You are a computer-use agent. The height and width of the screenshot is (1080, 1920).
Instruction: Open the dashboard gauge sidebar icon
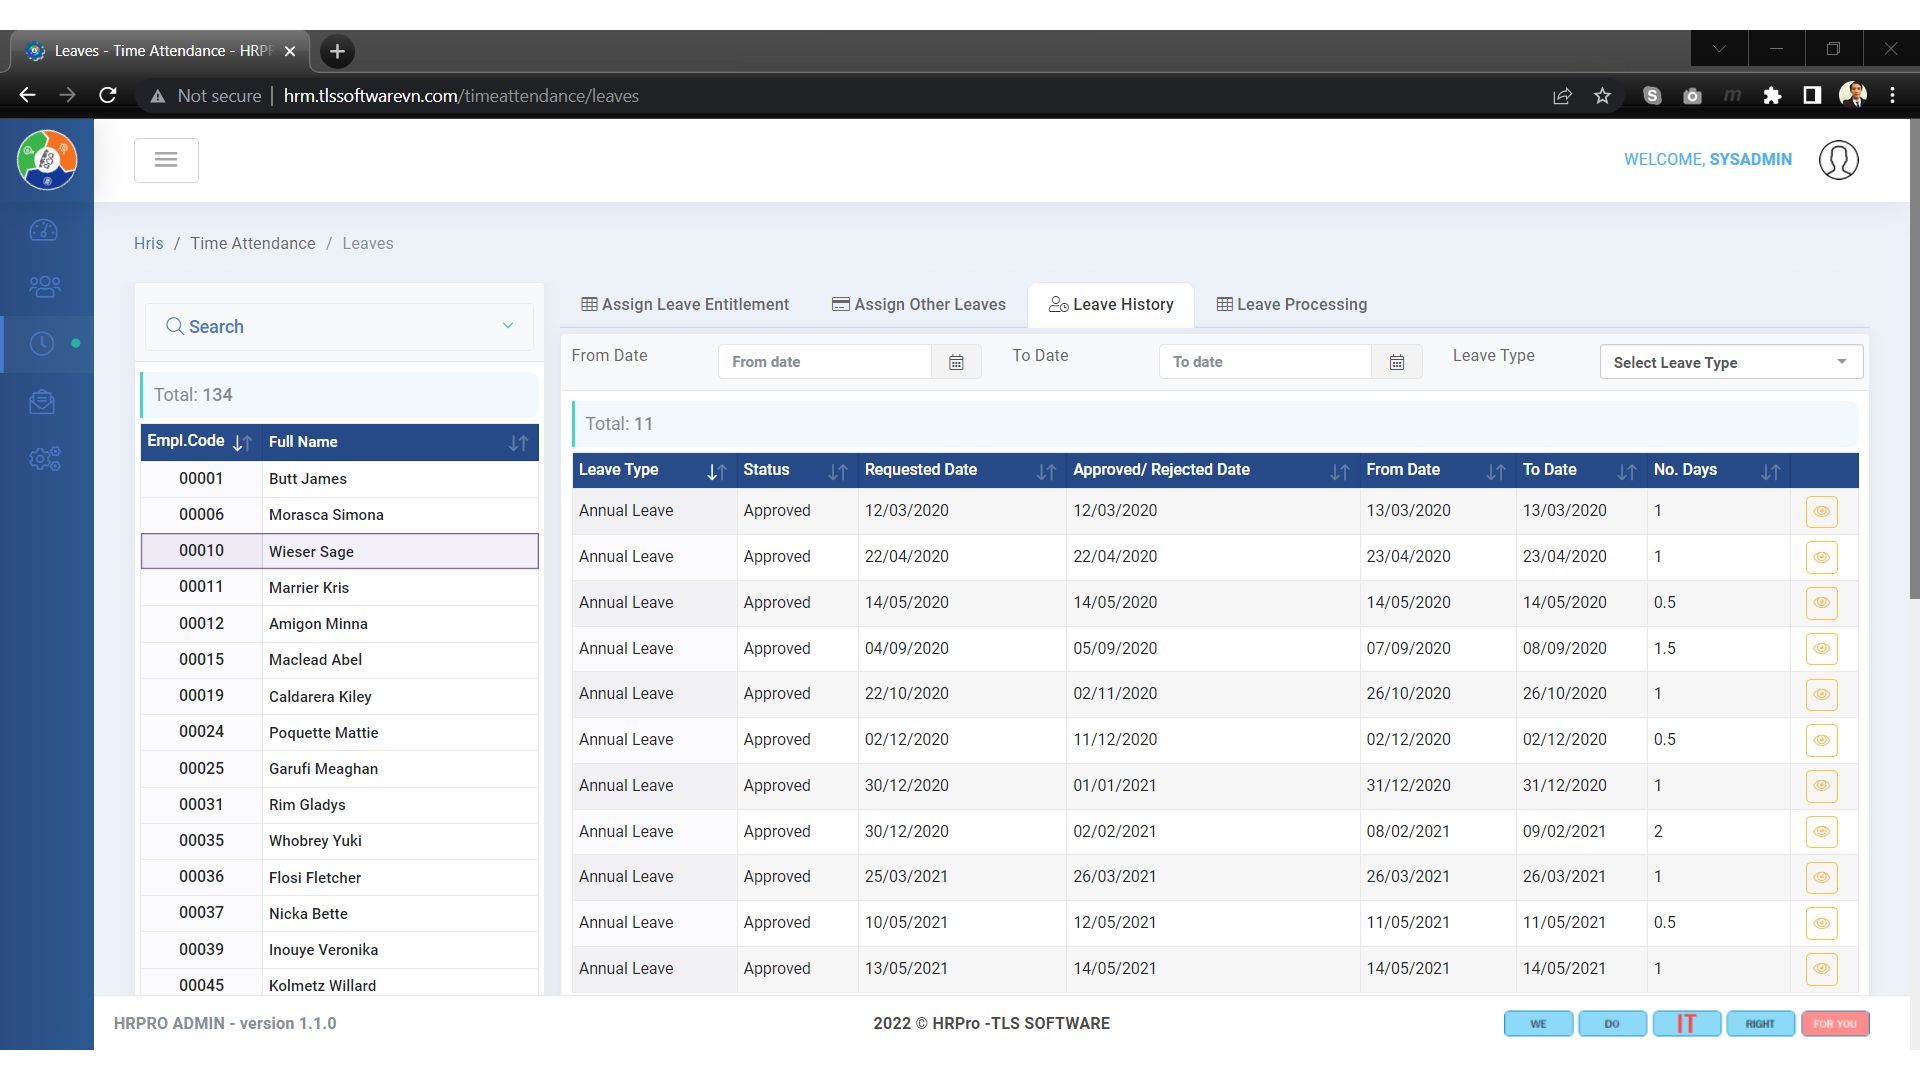coord(44,231)
